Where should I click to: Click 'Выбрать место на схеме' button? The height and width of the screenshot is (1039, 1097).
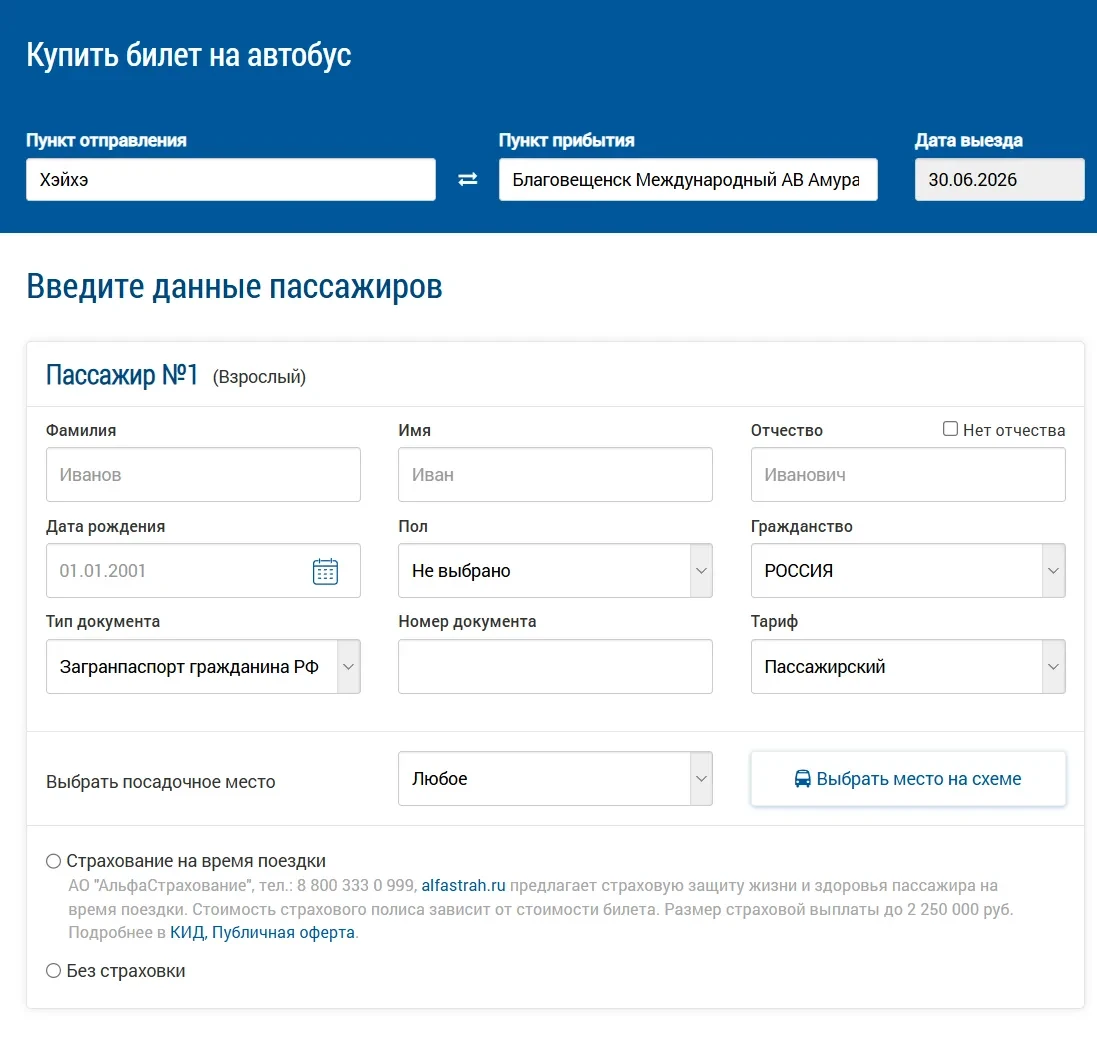coord(908,779)
